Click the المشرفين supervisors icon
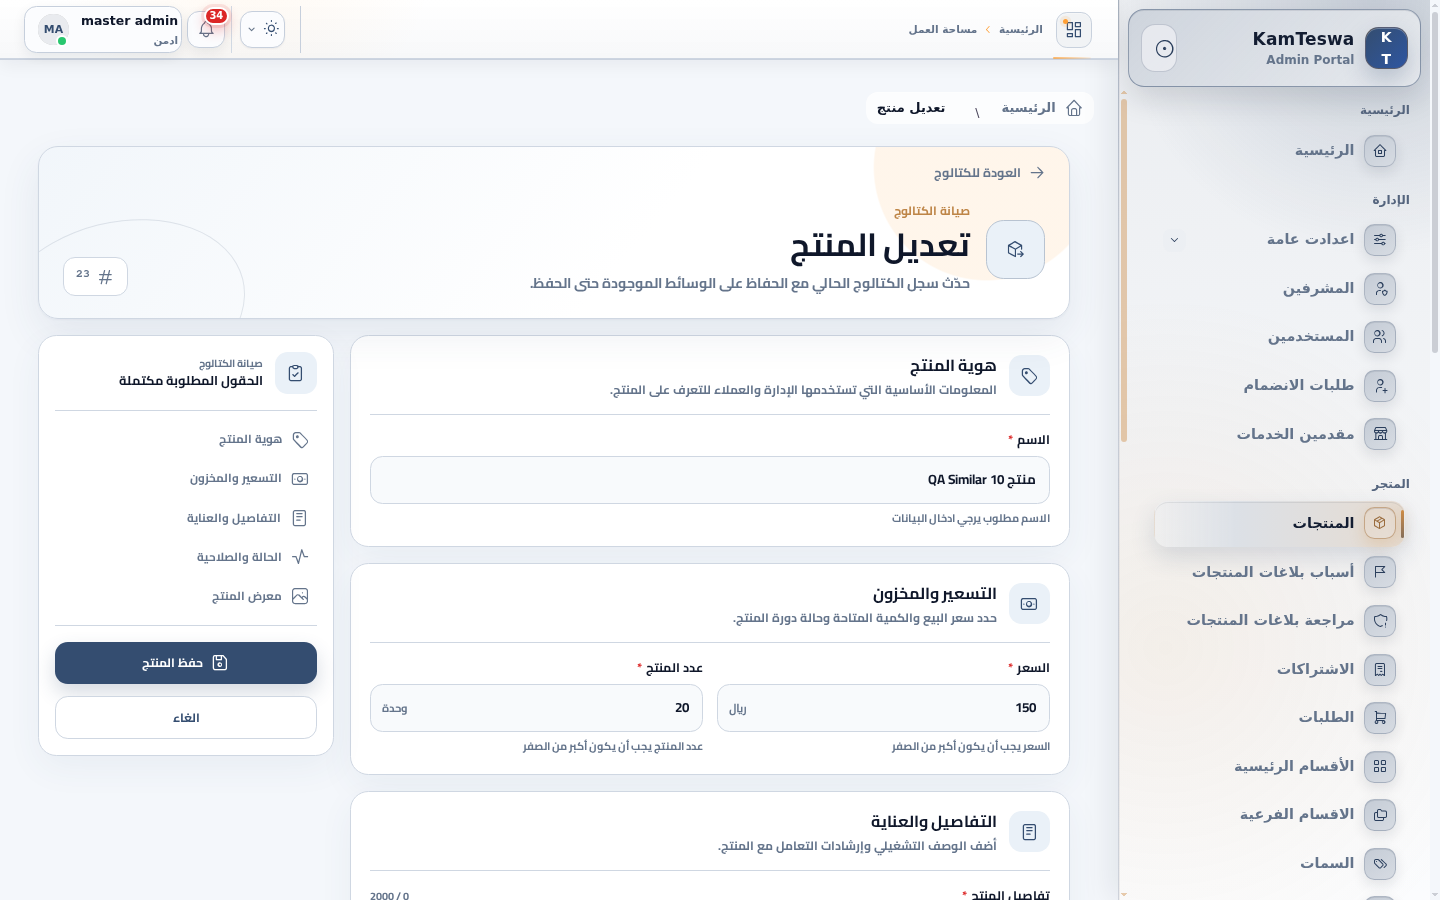Viewport: 1440px width, 900px height. click(x=1380, y=289)
